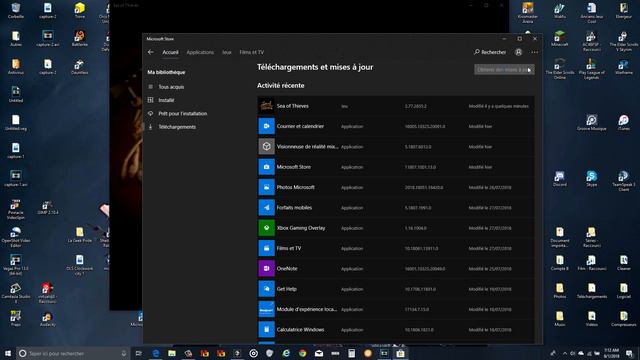
Task: Open the Accueil tab
Action: pos(170,52)
